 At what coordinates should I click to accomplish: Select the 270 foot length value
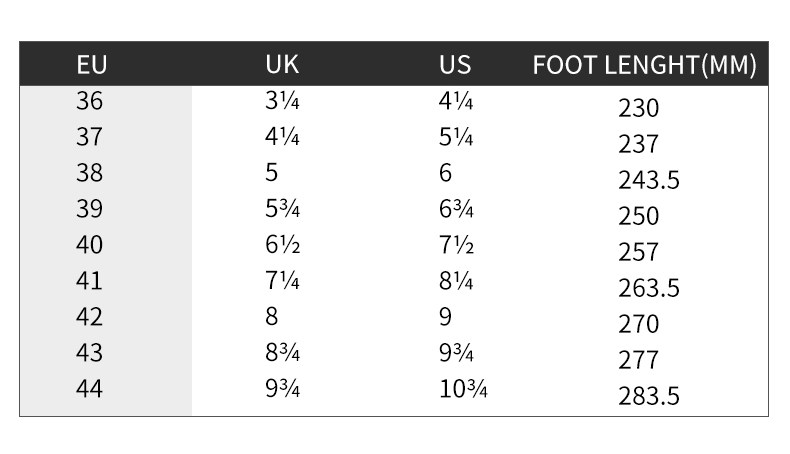point(638,324)
